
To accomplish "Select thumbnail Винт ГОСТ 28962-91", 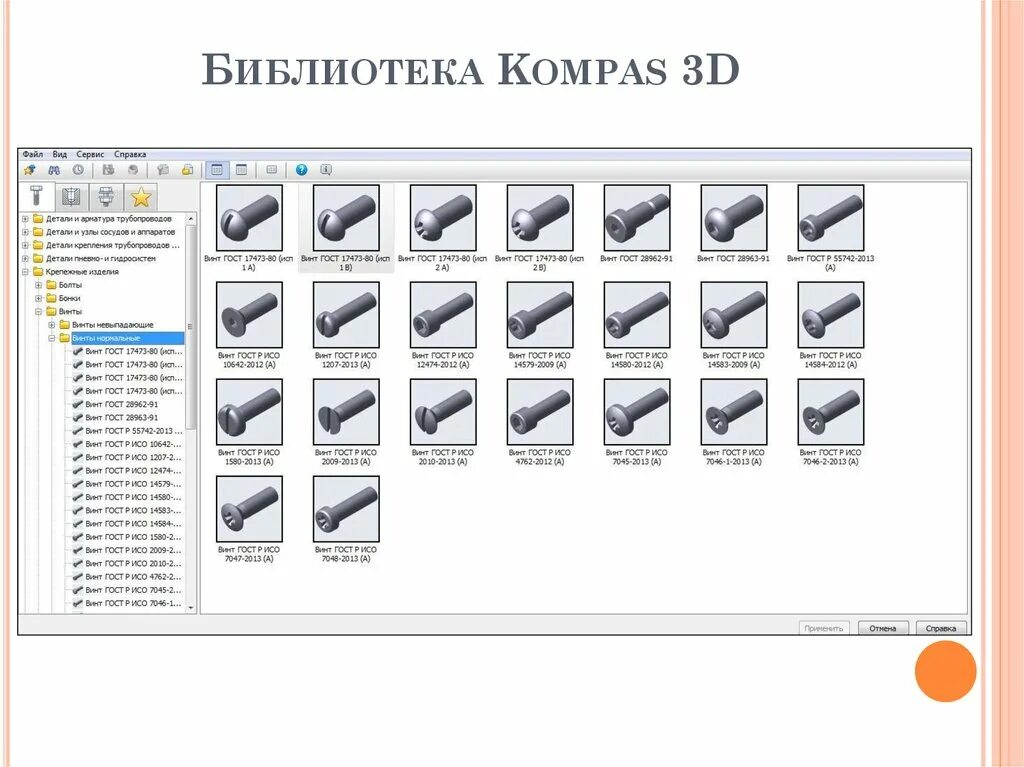I will click(x=637, y=218).
